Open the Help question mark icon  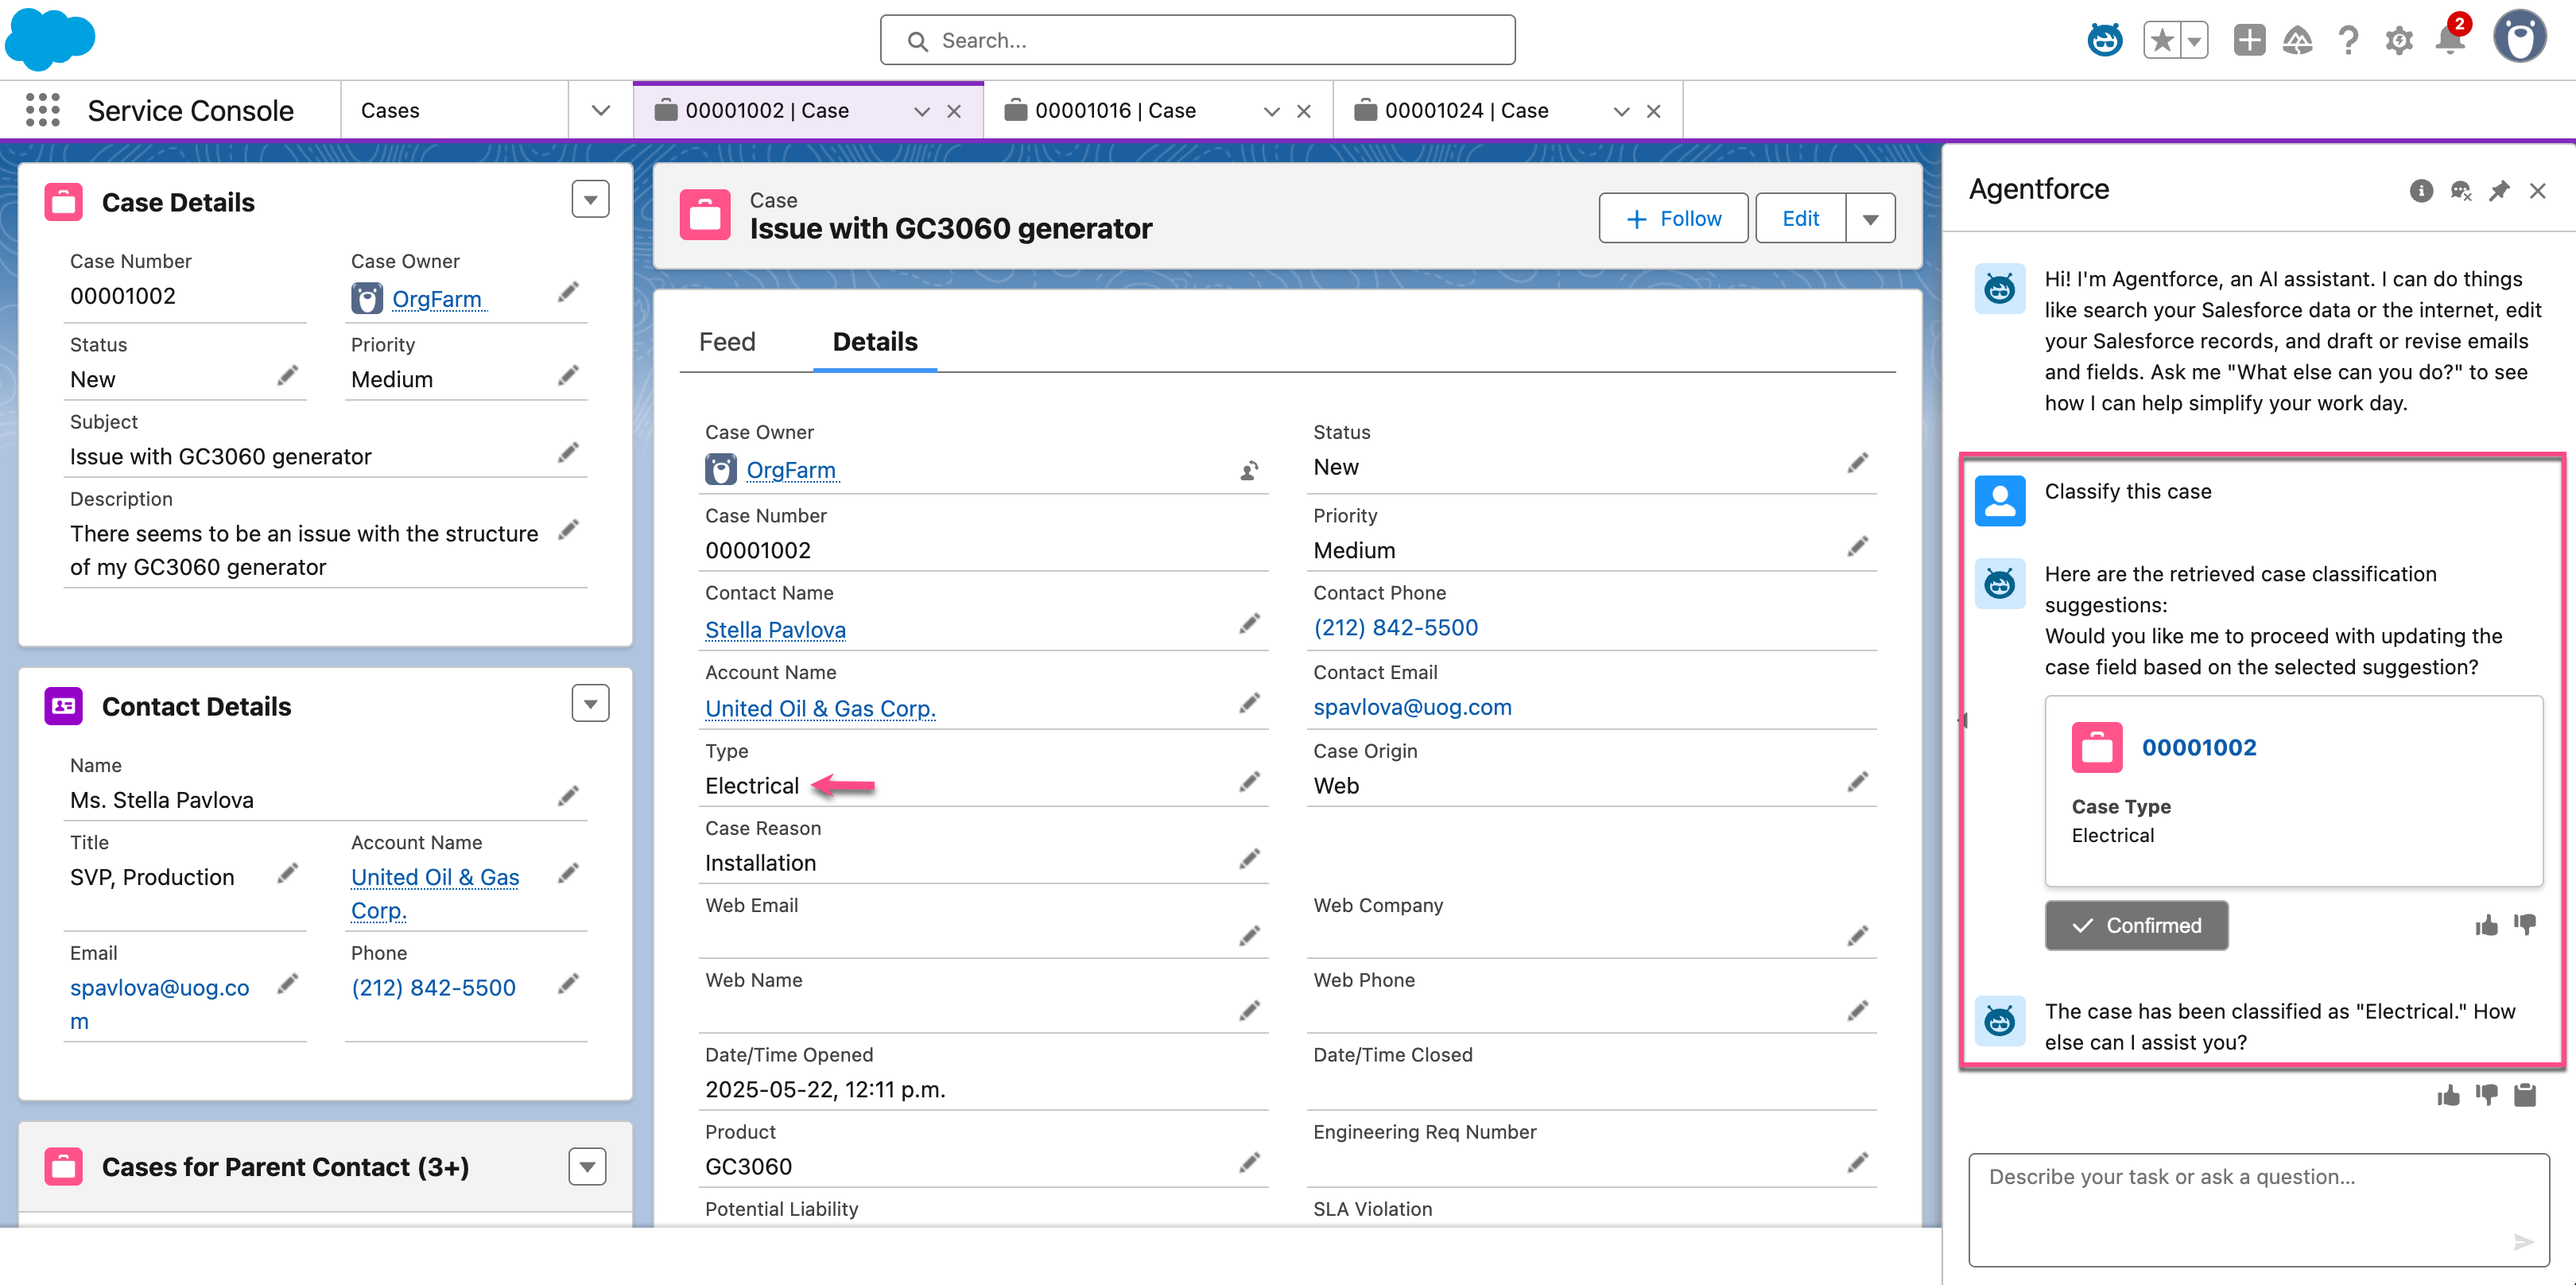pyautogui.click(x=2348, y=40)
